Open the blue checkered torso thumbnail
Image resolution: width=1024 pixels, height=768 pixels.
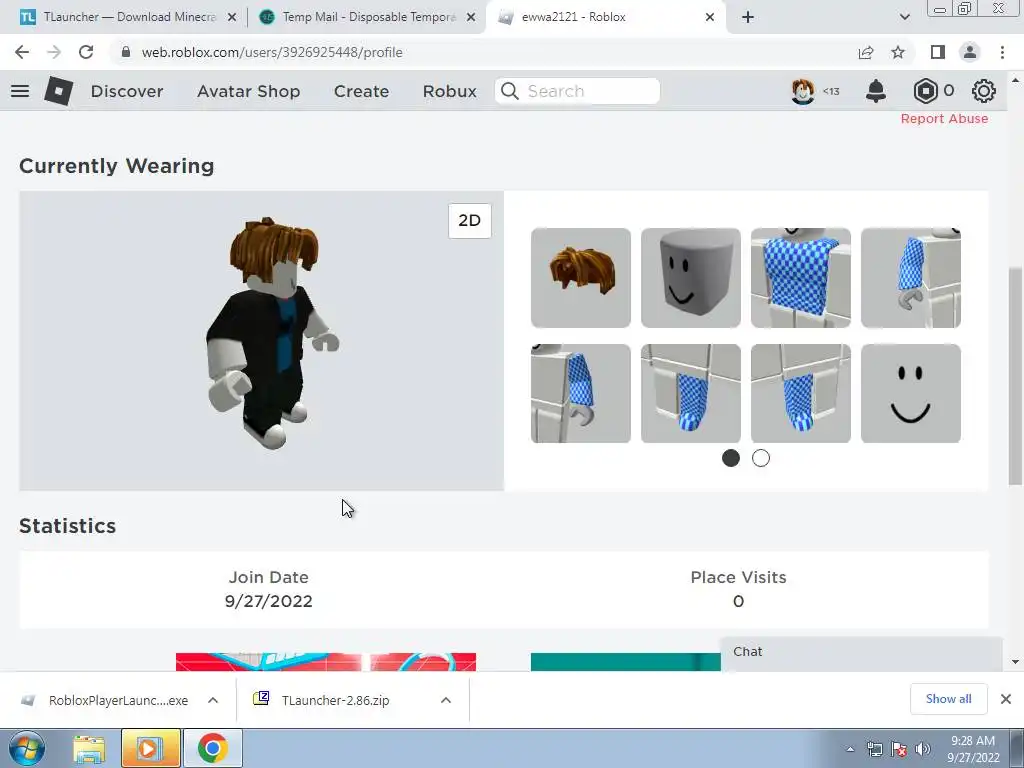pos(801,278)
